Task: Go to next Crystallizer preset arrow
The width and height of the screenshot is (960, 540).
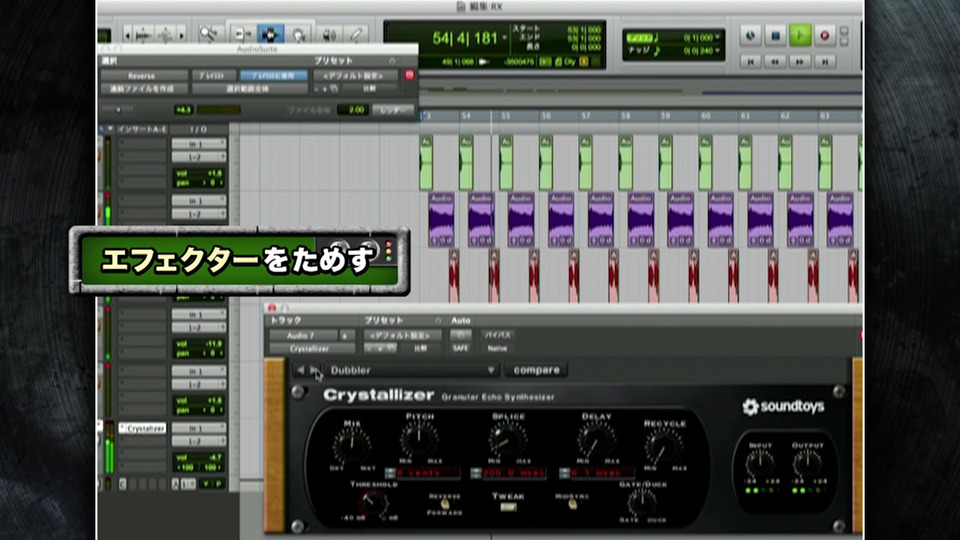Action: pyautogui.click(x=313, y=370)
